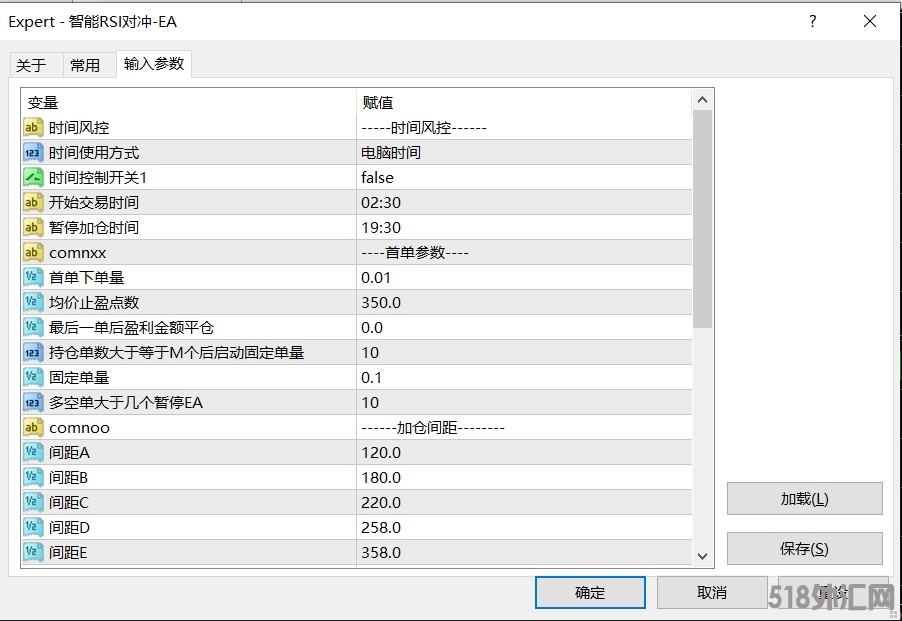The height and width of the screenshot is (621, 902).
Task: Click the integer icon beside 多空单大于几个暂停EA
Action: (x=33, y=402)
